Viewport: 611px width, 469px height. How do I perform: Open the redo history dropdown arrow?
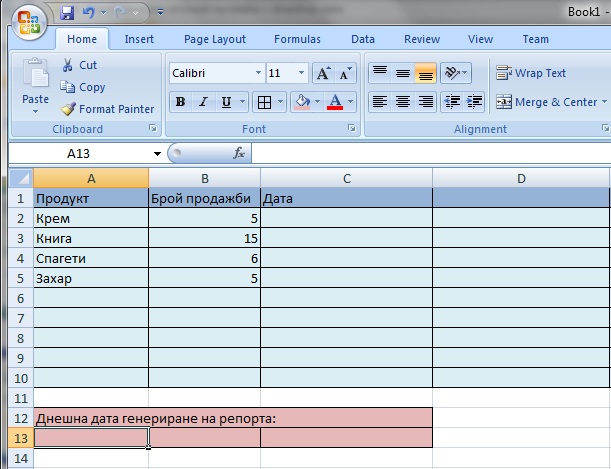click(x=136, y=13)
